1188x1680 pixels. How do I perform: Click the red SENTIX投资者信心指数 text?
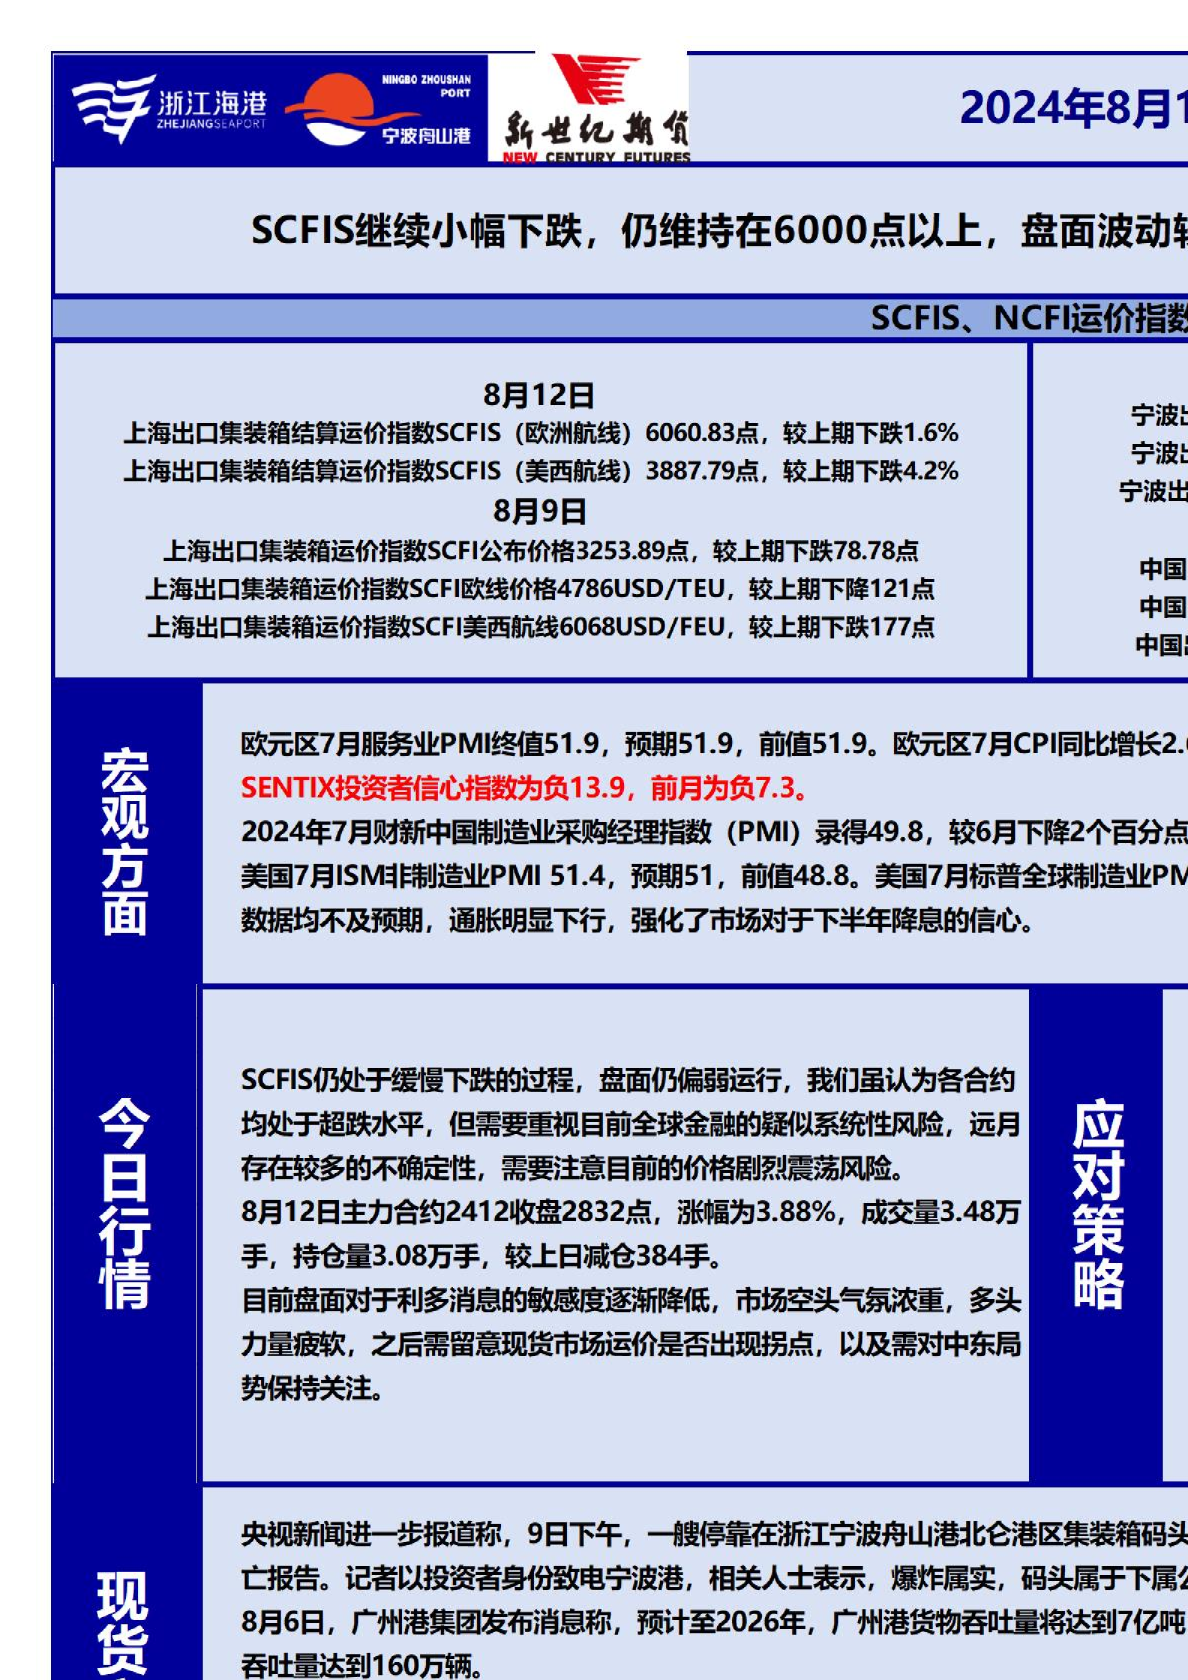click(x=524, y=788)
